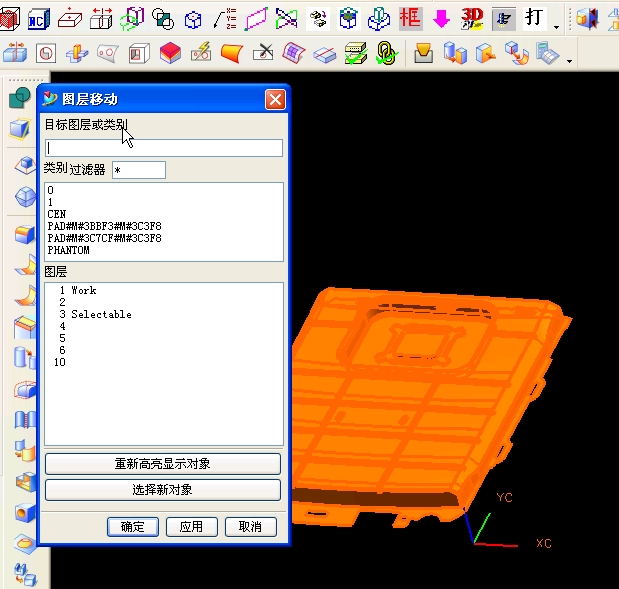The height and width of the screenshot is (589, 619).
Task: Click the magenta down arrow icon
Action: coord(441,19)
